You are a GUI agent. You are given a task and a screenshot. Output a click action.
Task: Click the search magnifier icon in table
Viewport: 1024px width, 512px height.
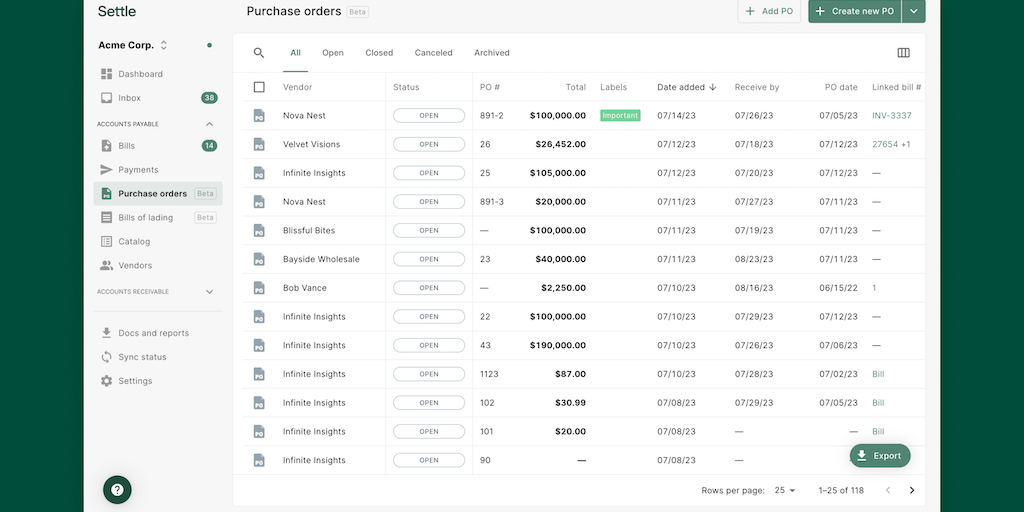point(259,53)
